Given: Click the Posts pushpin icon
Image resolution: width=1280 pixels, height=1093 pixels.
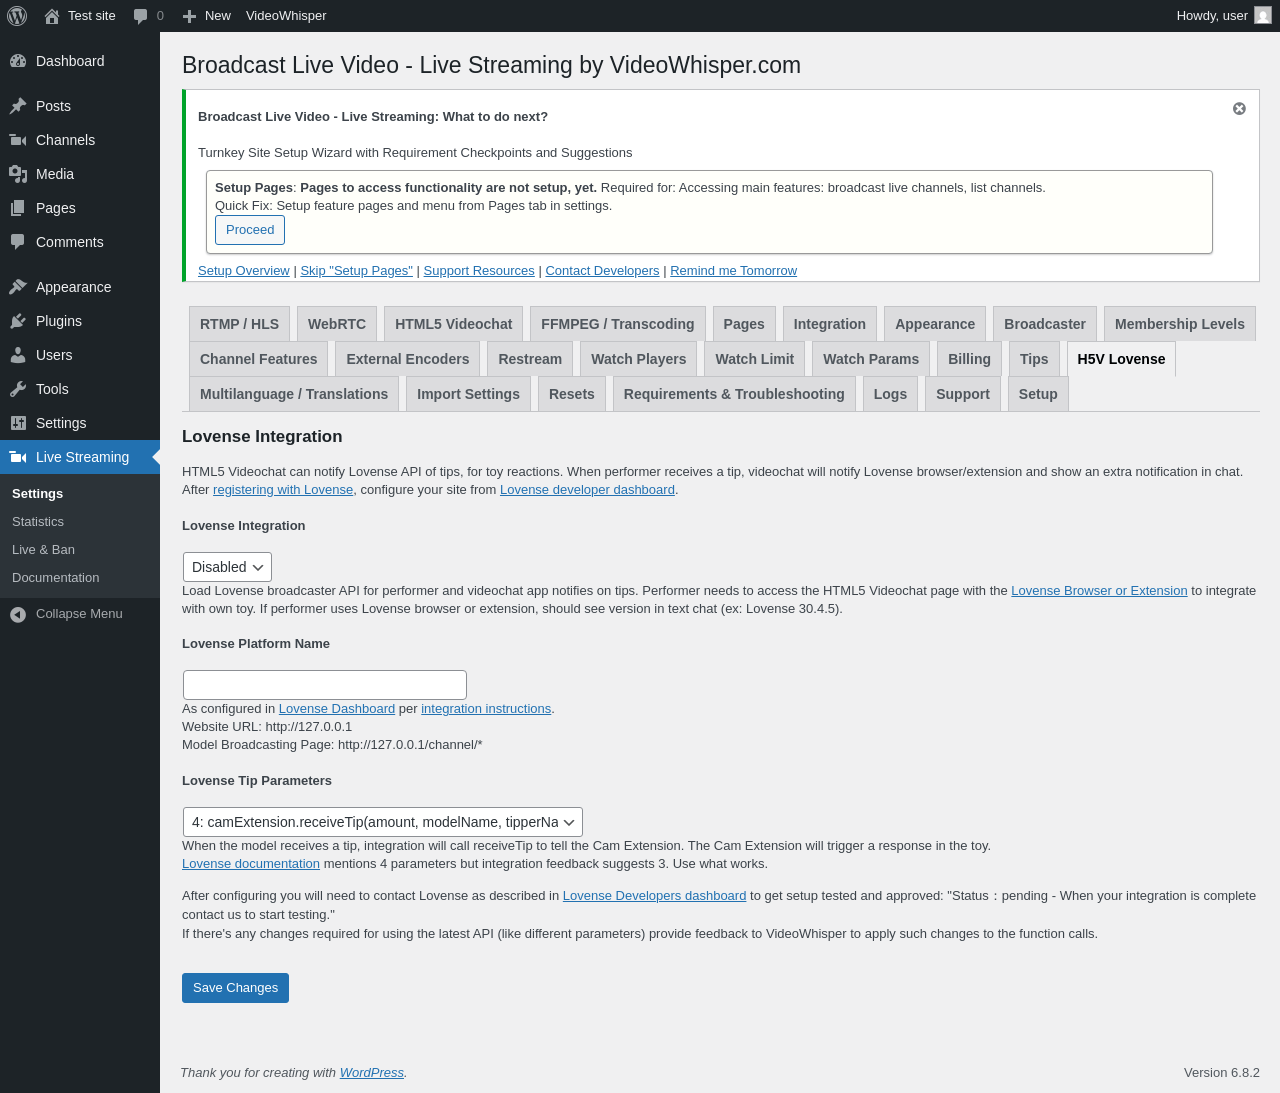Looking at the screenshot, I should [18, 106].
